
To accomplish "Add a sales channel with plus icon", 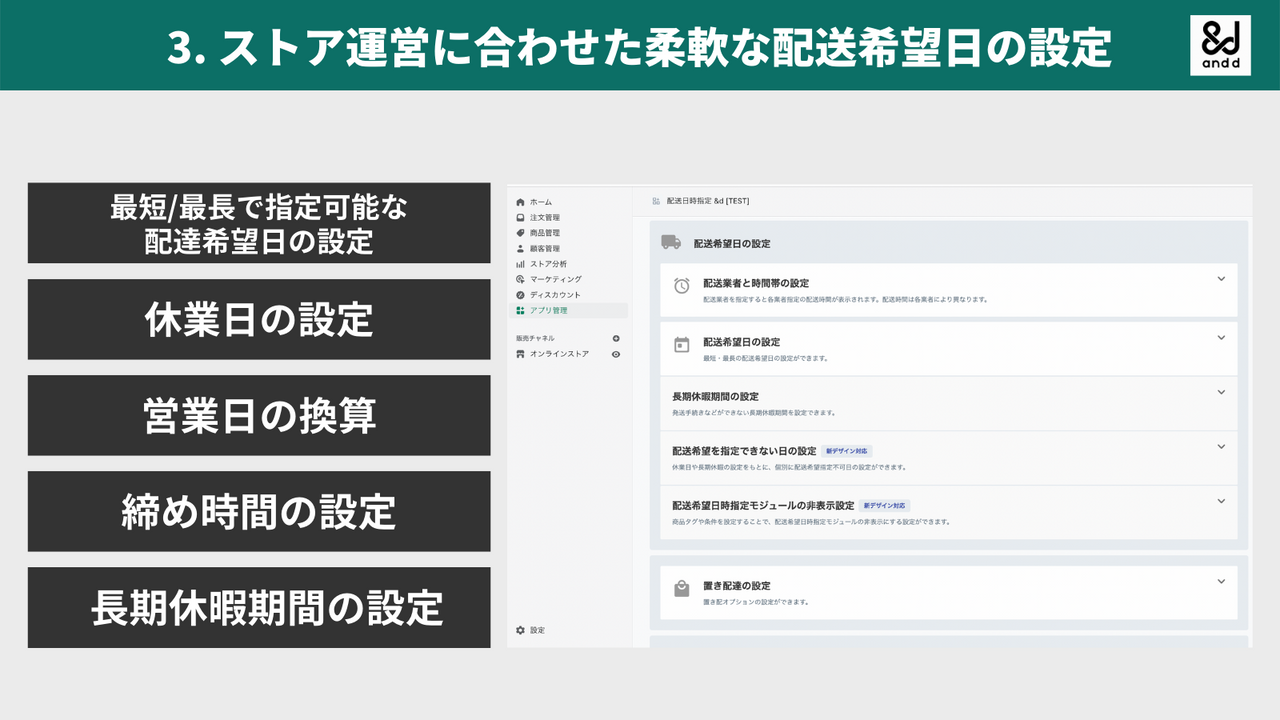I will click(616, 339).
